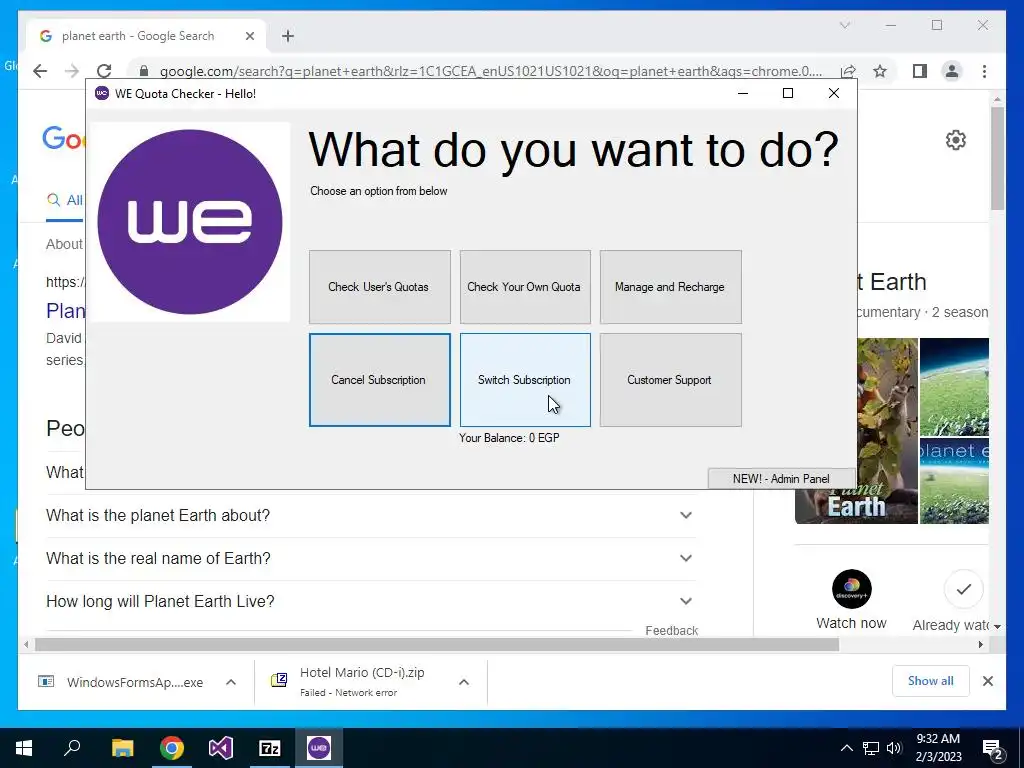Contact Customer Support button
1024x768 pixels.
coord(671,380)
